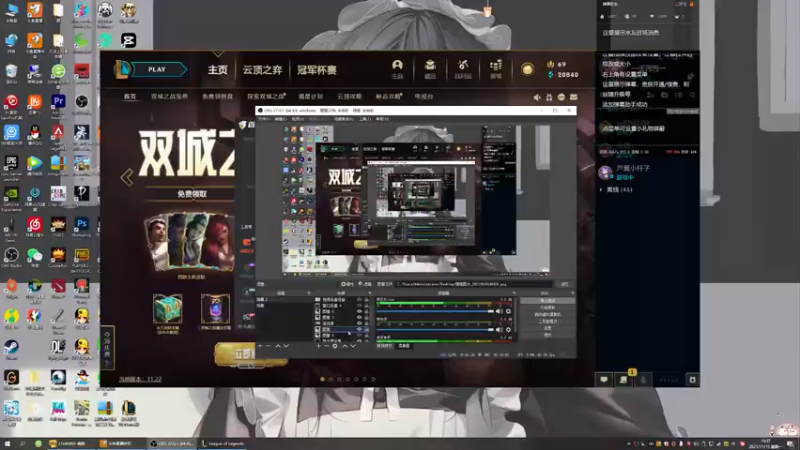
Task: Open the 电视台 sub-navigation tab
Action: 424,96
